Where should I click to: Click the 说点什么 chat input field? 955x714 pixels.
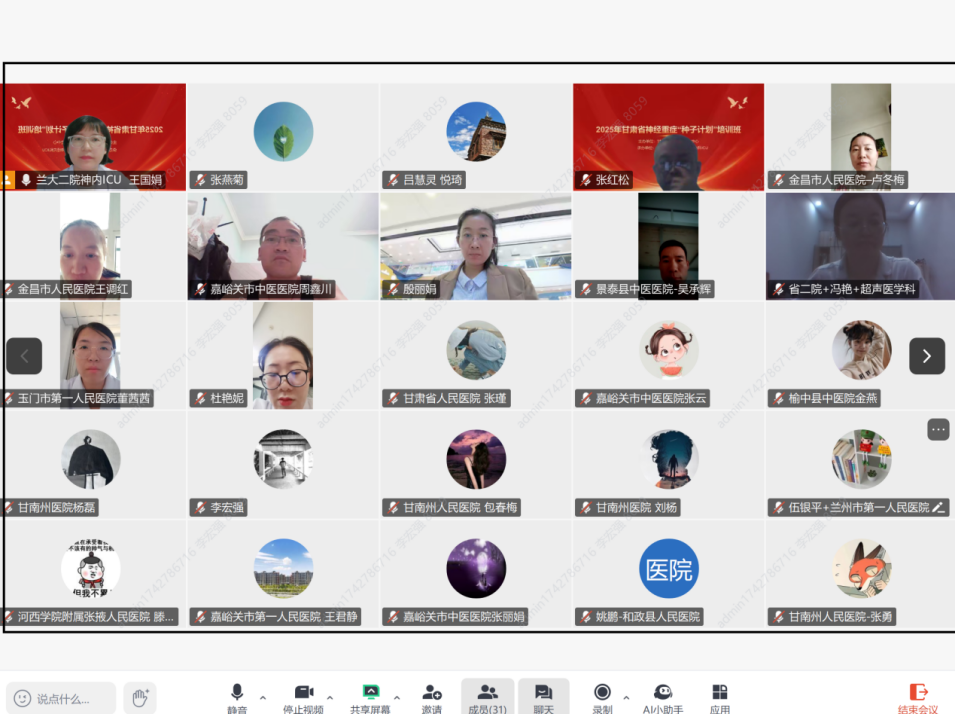(62, 698)
